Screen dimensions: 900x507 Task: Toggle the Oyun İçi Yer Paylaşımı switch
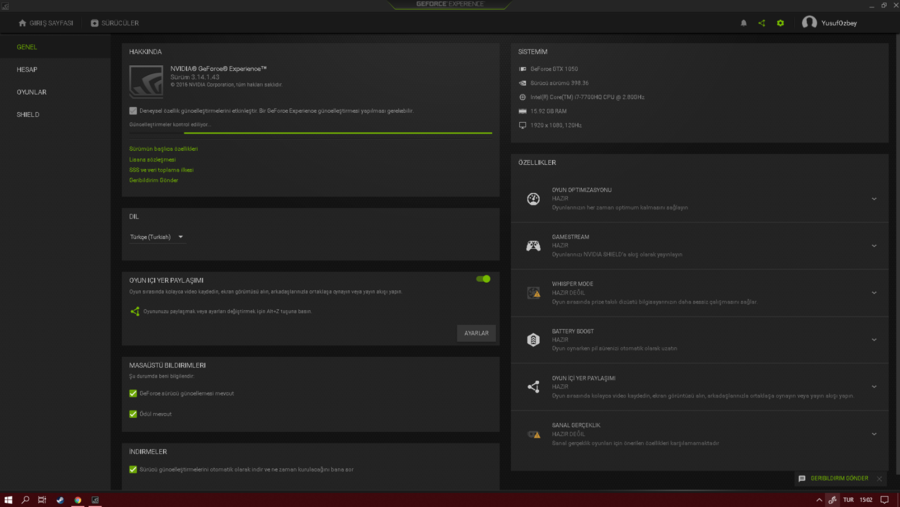(483, 279)
